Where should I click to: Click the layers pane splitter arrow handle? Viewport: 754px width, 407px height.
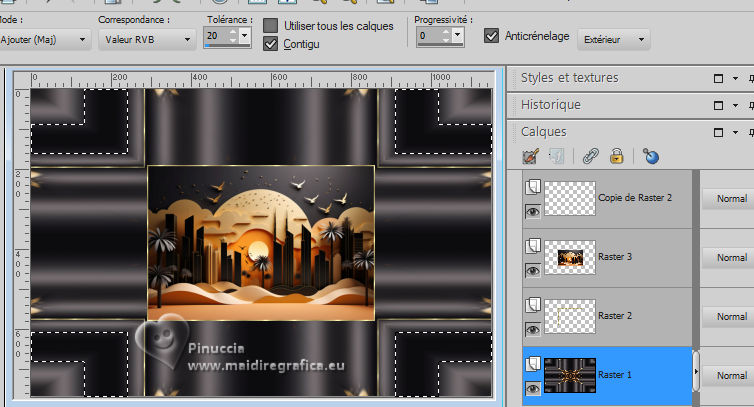tap(696, 371)
